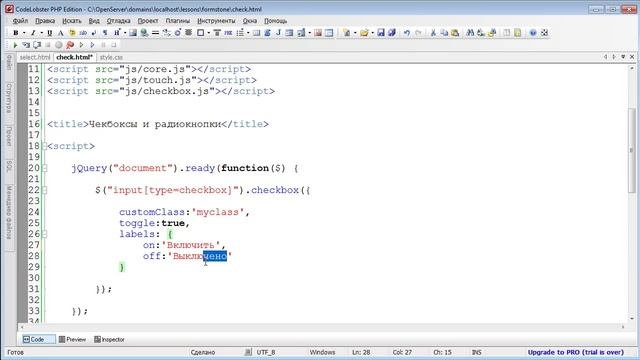
Task: Open Find with binoculars icon
Action: [470, 33]
